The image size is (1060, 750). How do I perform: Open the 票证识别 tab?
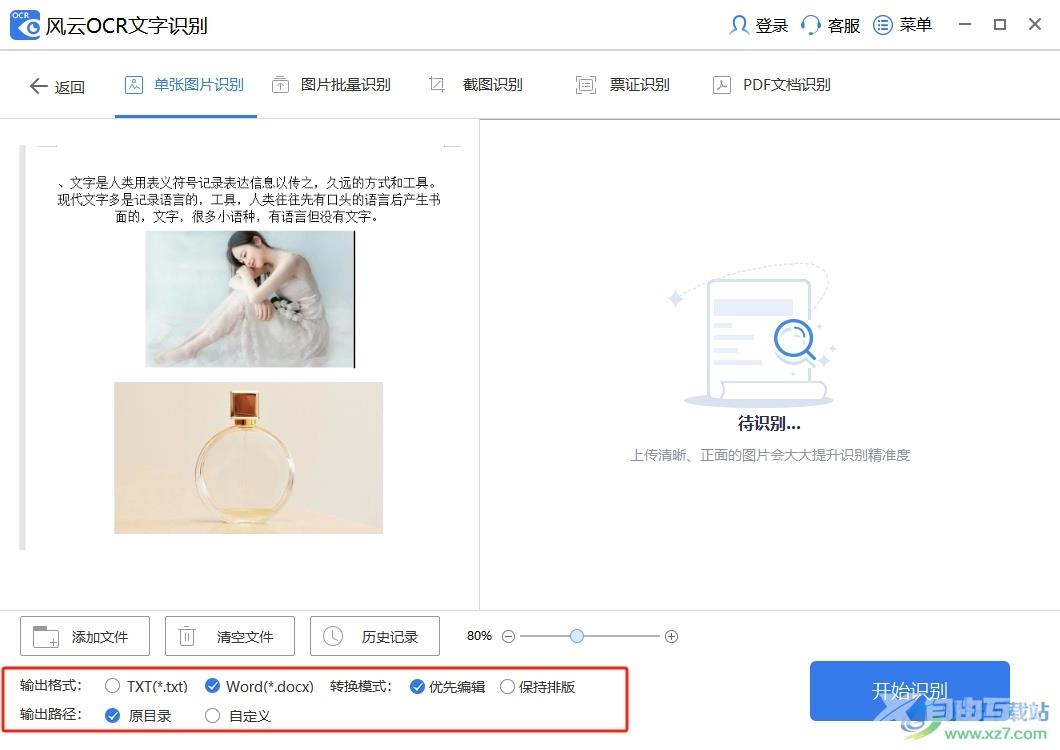pos(623,85)
